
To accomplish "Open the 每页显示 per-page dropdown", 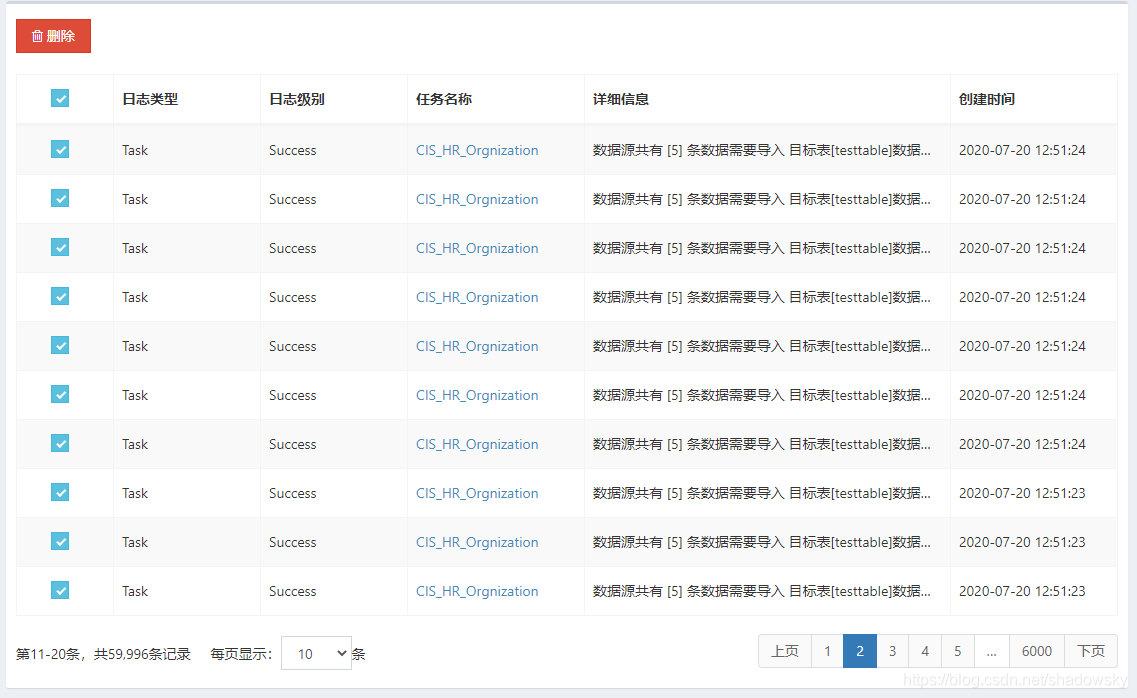I will tap(316, 651).
